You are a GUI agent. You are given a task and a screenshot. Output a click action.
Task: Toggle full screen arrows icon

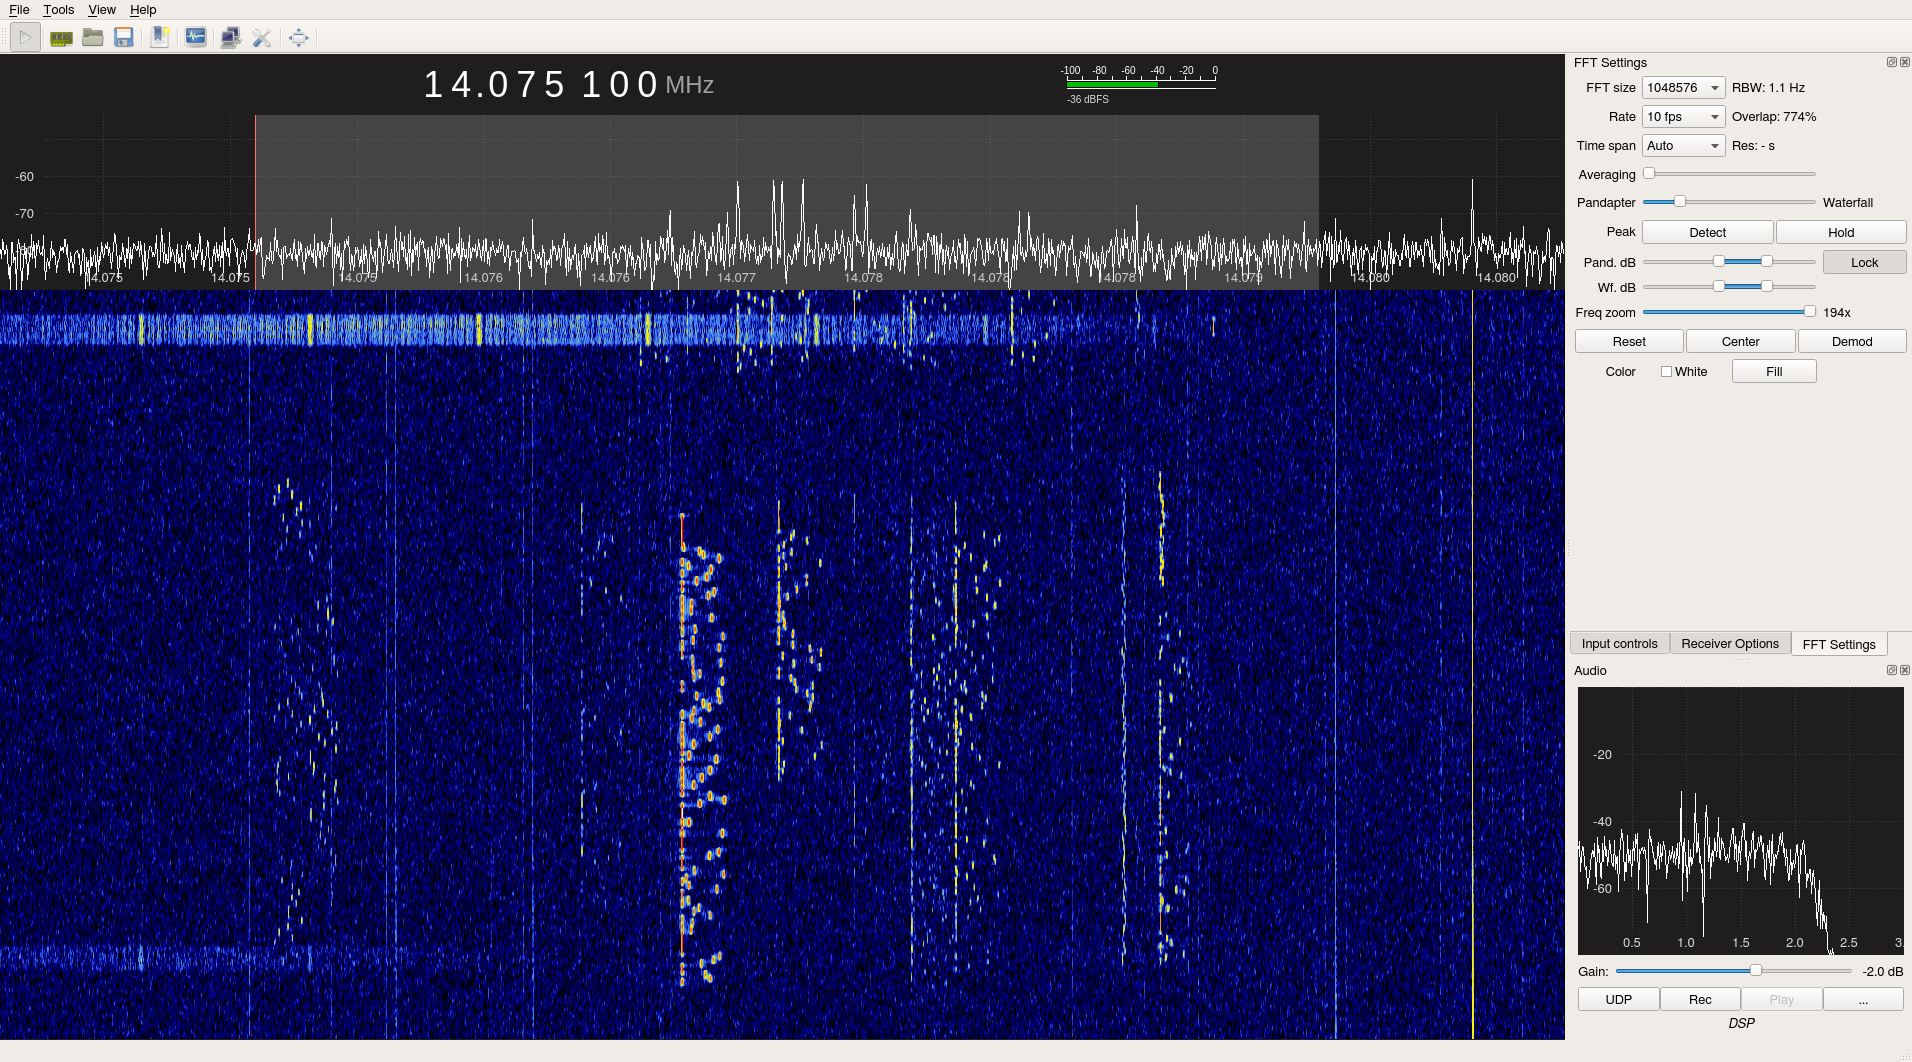pos(298,38)
